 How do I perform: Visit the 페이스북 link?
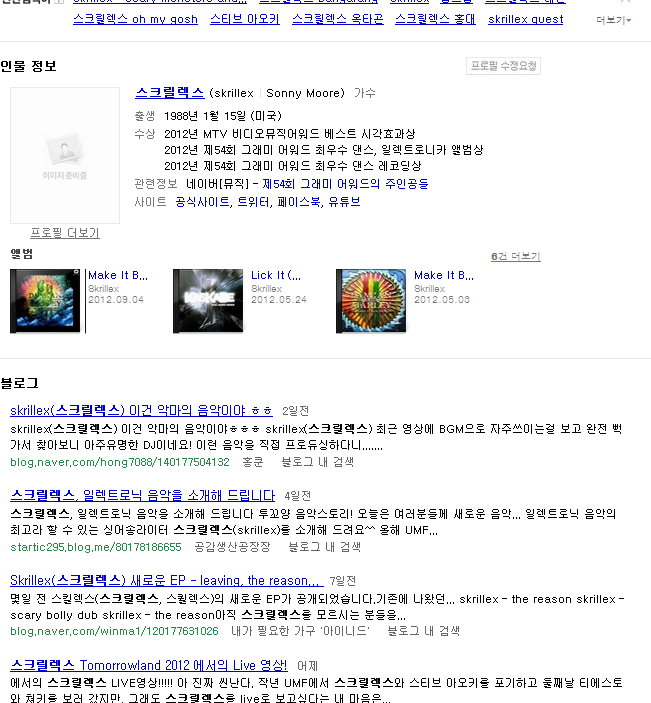(299, 202)
